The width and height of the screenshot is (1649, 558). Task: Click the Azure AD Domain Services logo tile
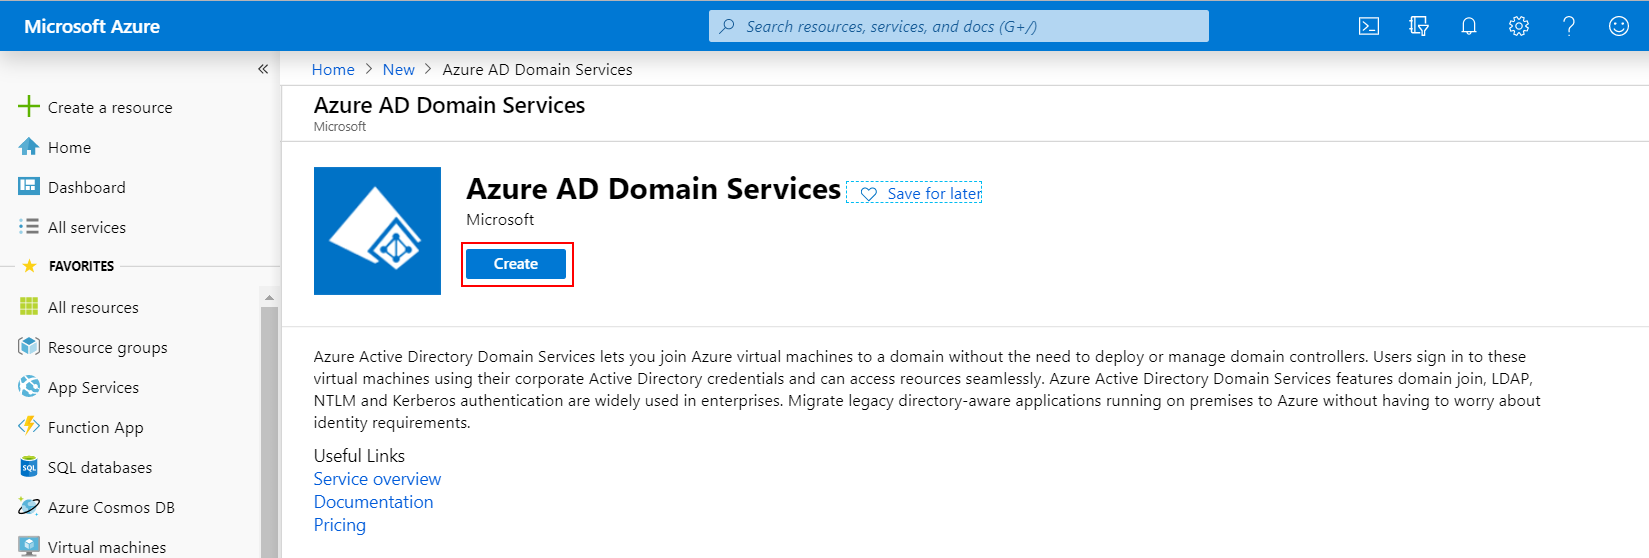pos(377,231)
